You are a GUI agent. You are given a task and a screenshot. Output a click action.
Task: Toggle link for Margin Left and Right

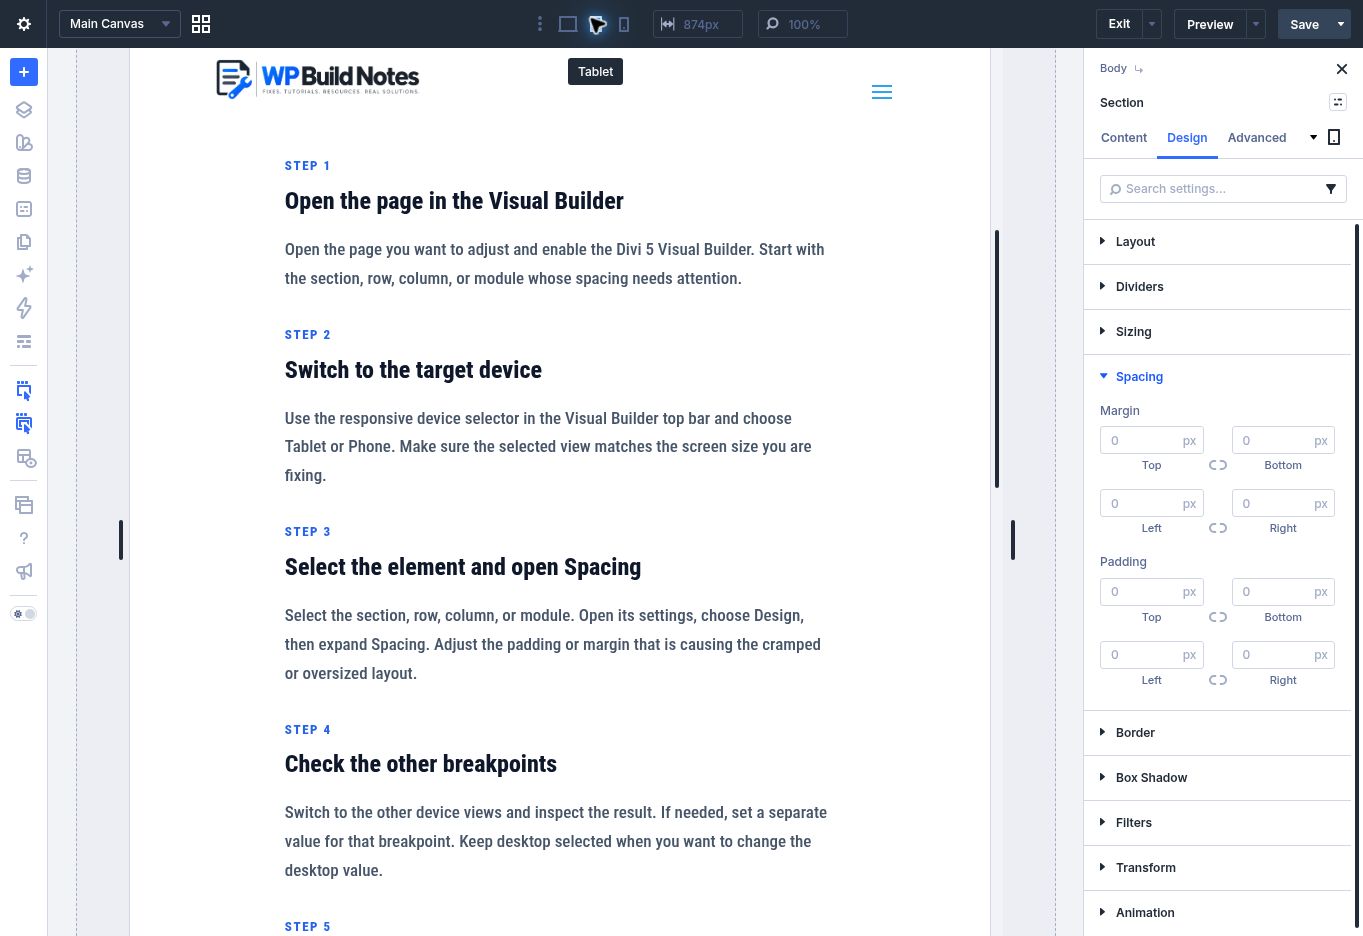tap(1218, 528)
